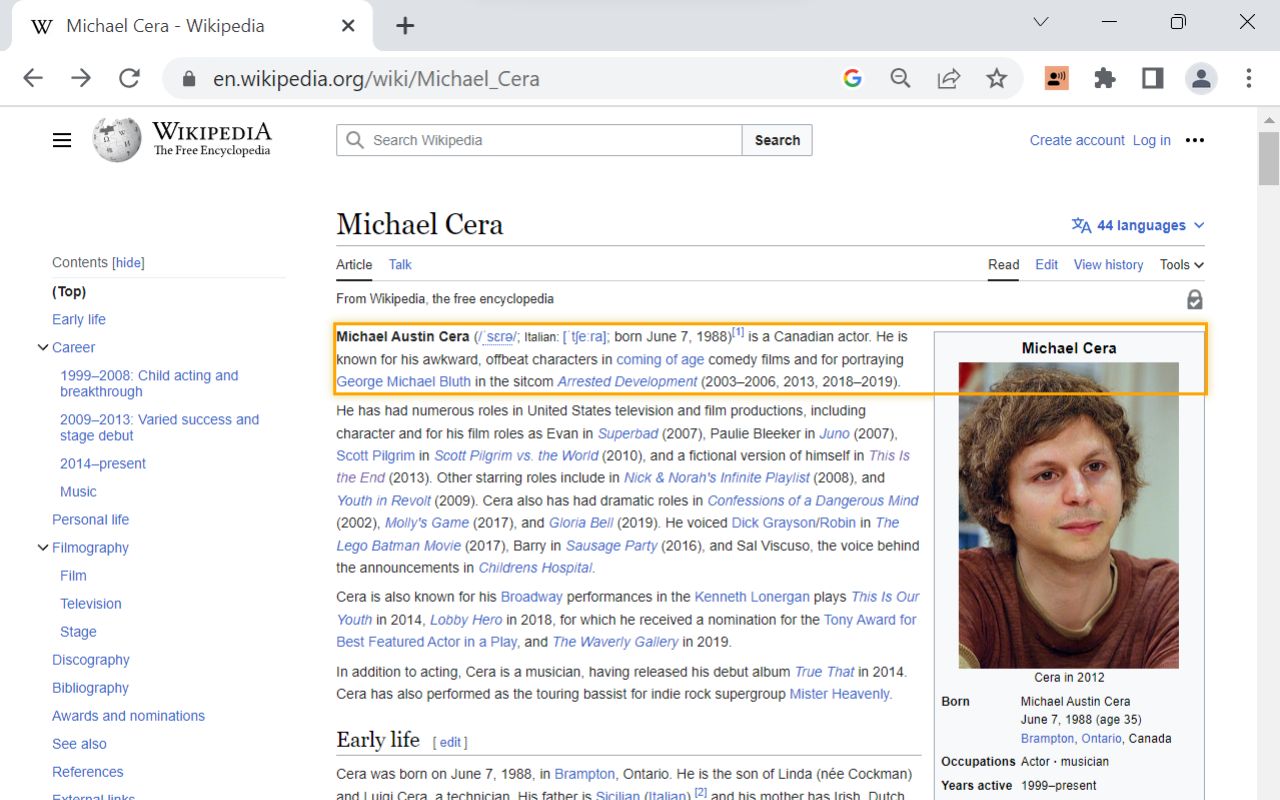Open the Kenneth Lonergan link
Screen dimensions: 1280x800
[752, 597]
